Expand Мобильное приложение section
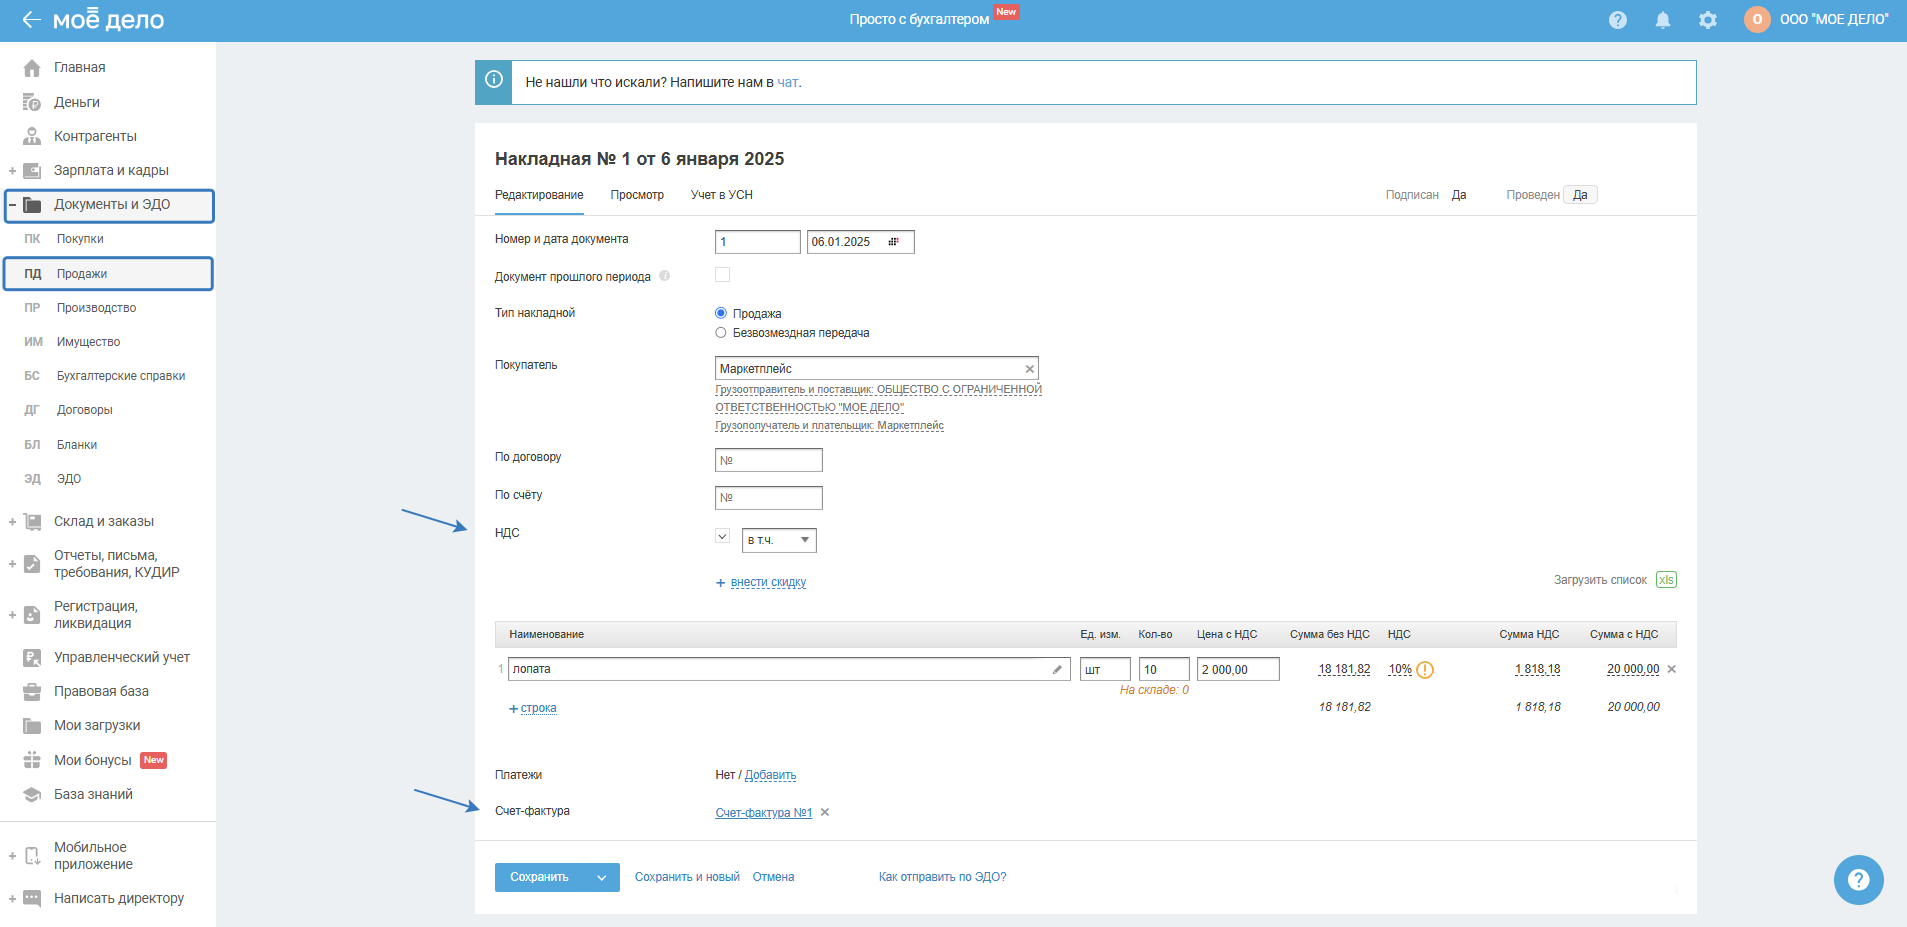 click(12, 856)
